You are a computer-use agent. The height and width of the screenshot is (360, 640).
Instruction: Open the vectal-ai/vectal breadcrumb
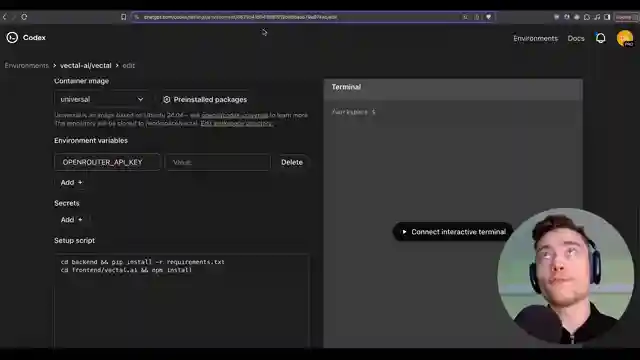tap(86, 65)
